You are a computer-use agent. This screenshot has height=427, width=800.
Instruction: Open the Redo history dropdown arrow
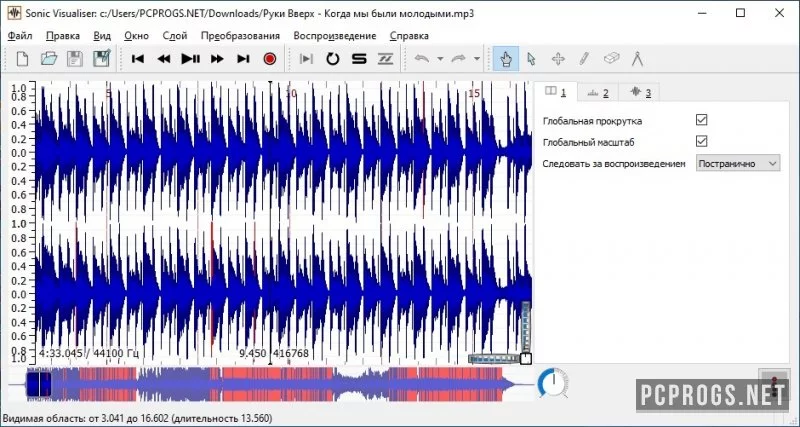pos(477,59)
